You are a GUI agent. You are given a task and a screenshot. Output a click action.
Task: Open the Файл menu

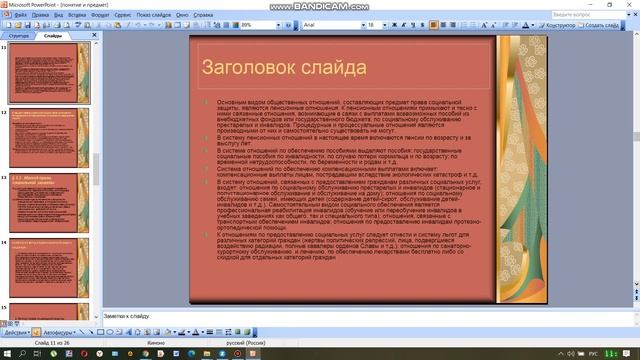20,15
